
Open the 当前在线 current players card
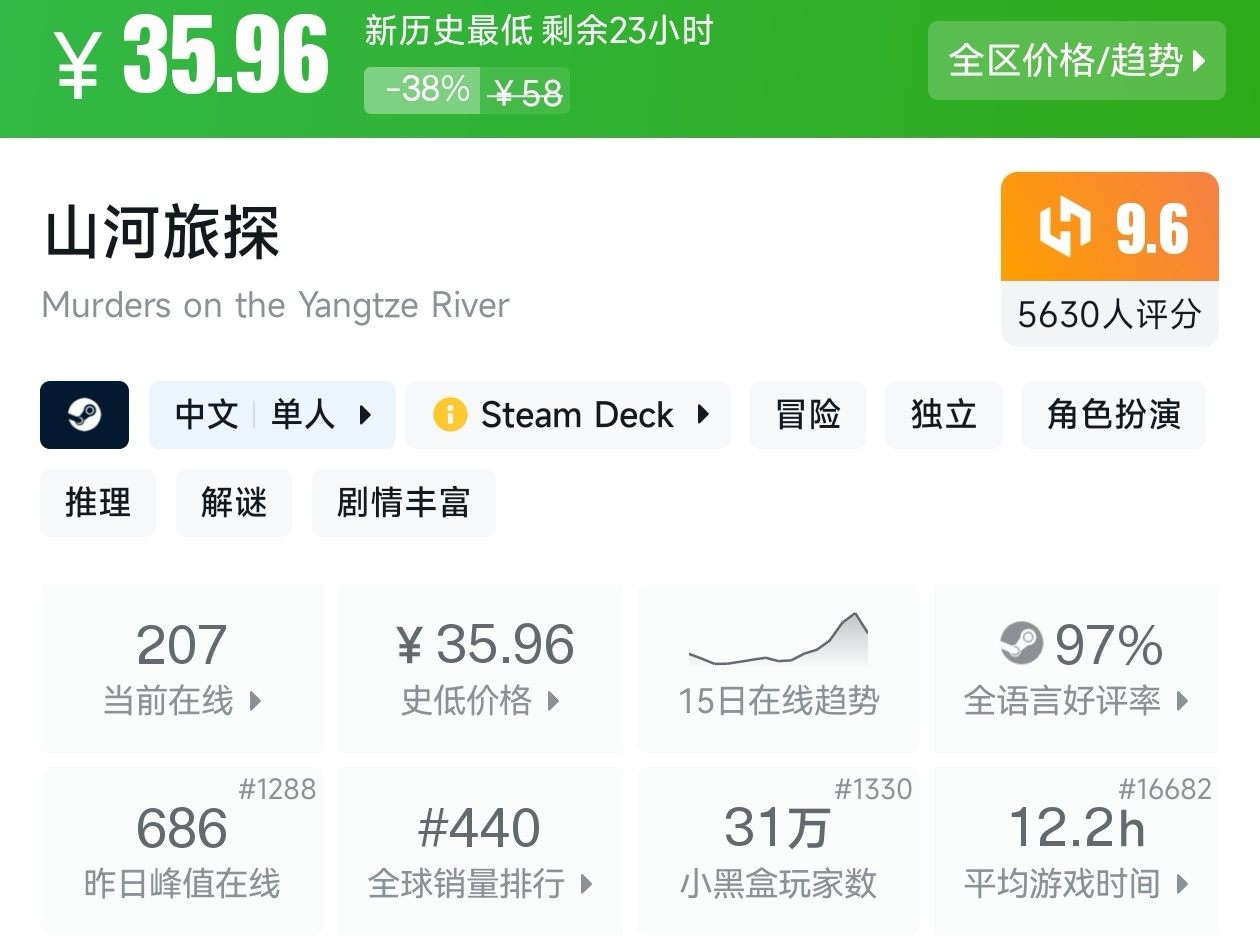click(x=182, y=668)
